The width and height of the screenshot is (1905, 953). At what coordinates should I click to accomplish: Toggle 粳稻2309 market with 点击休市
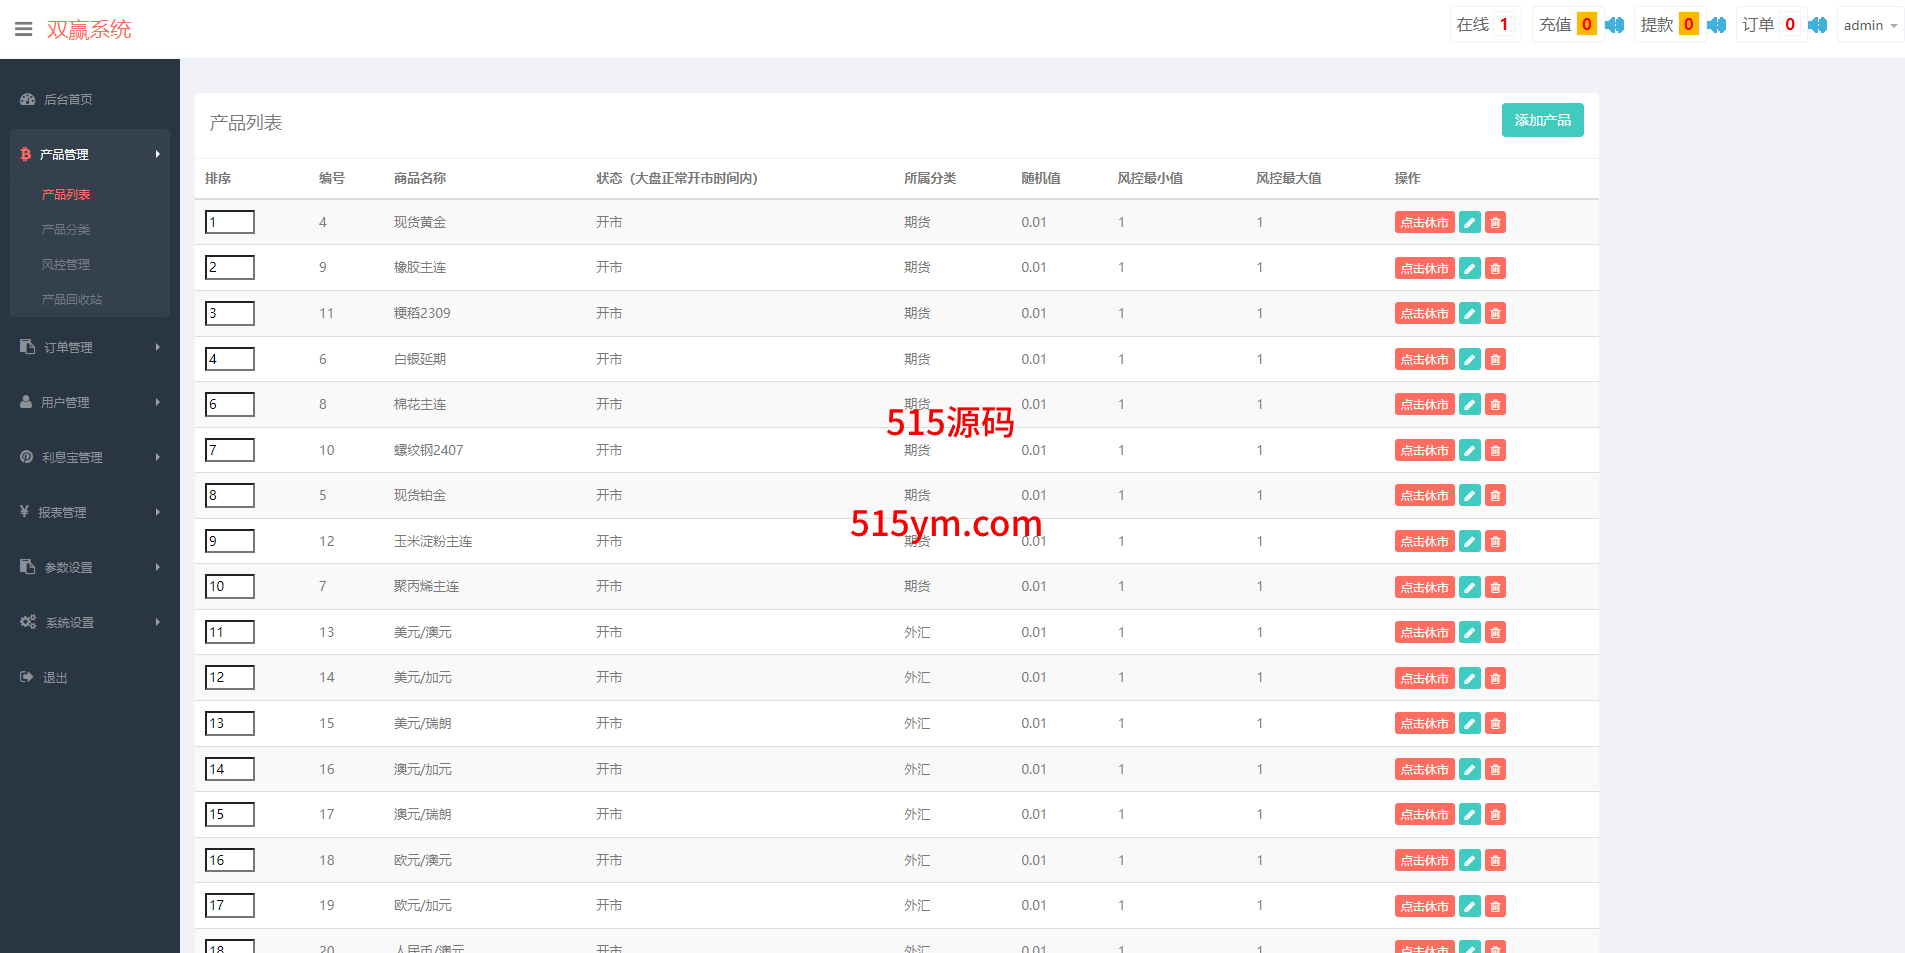[1424, 314]
